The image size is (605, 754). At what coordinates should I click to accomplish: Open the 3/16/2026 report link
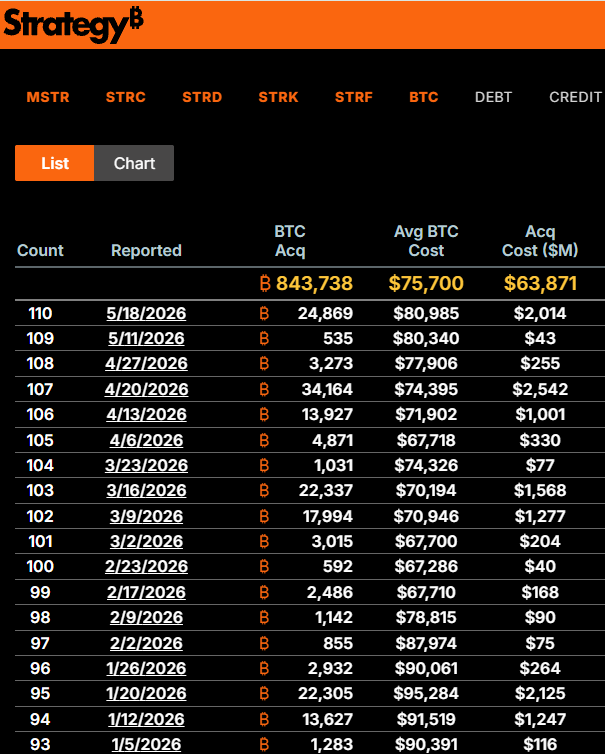[146, 490]
